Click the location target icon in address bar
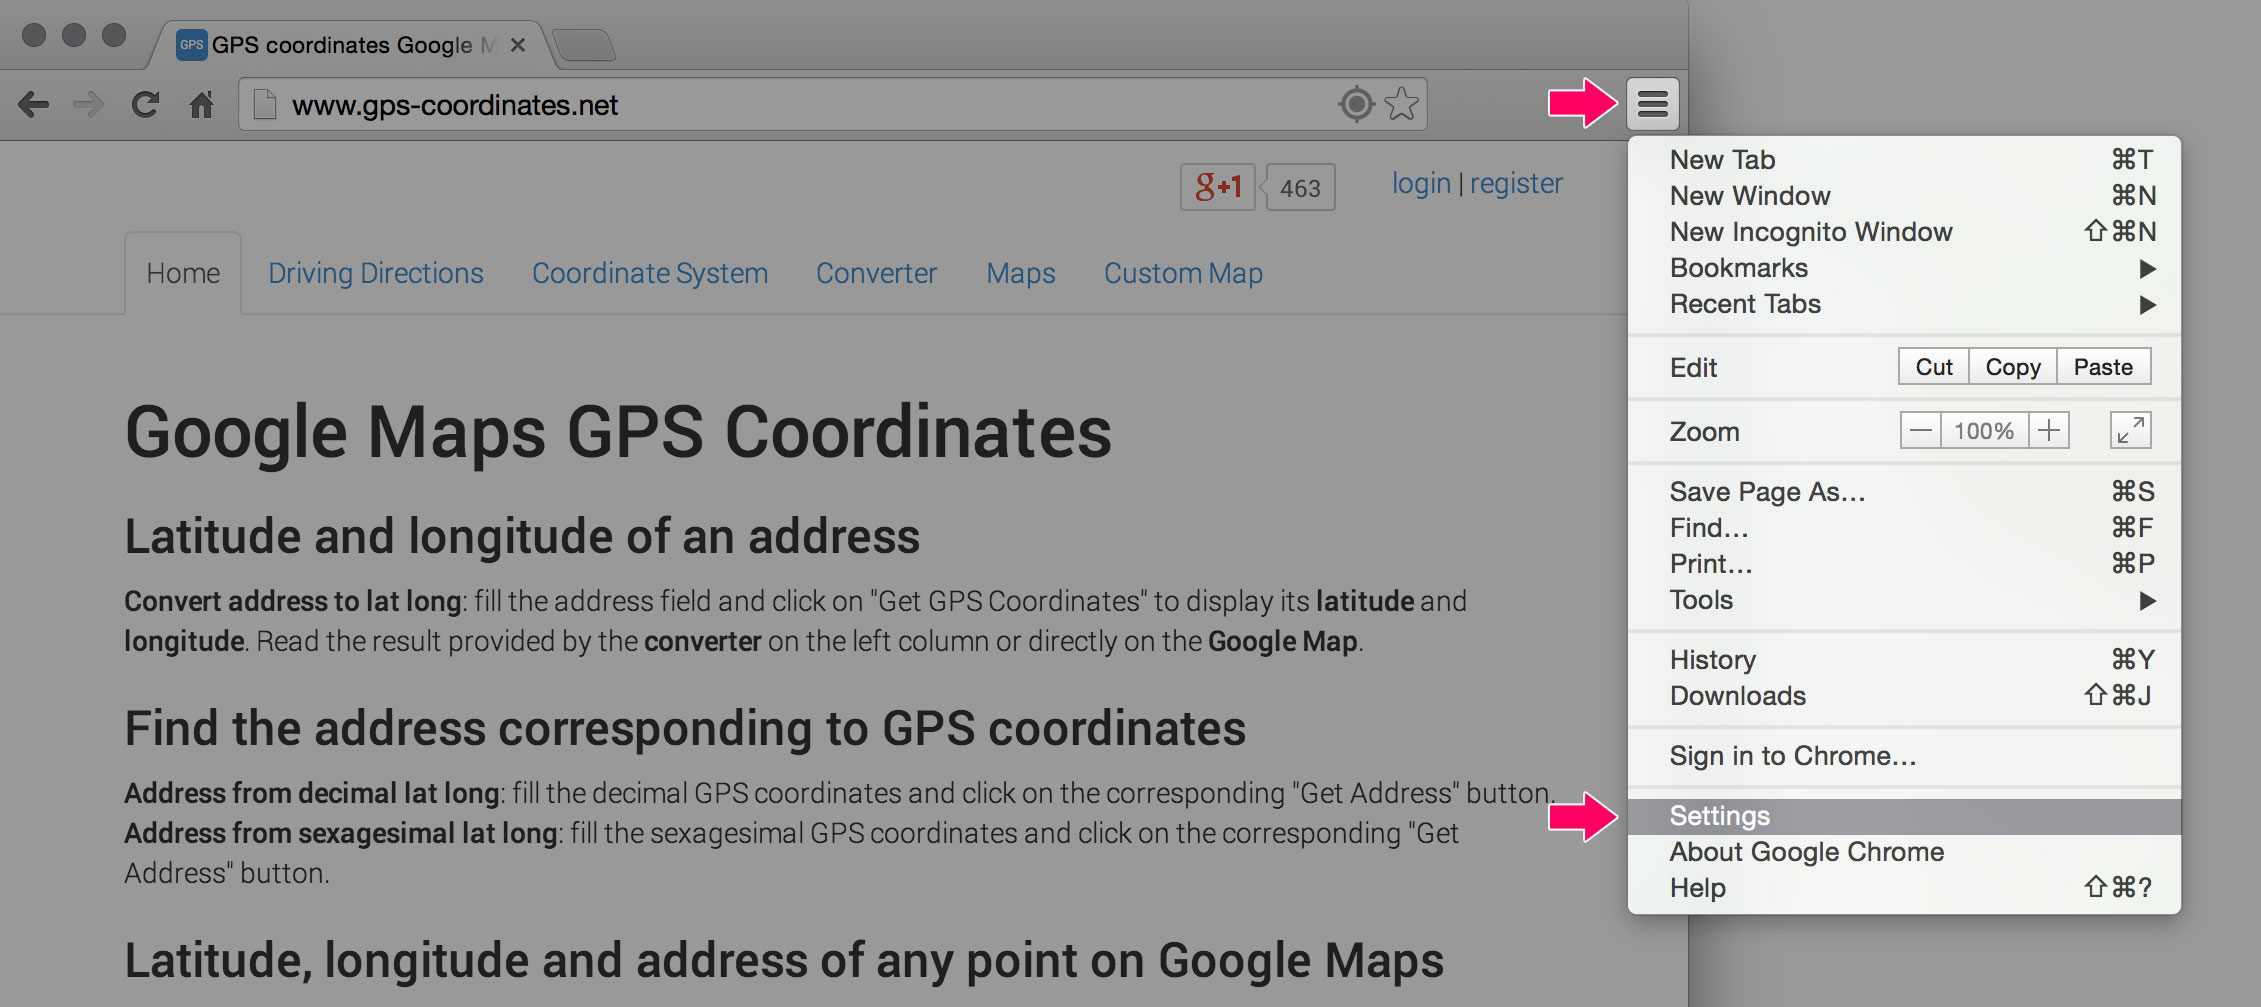This screenshot has width=2261, height=1007. (1356, 103)
